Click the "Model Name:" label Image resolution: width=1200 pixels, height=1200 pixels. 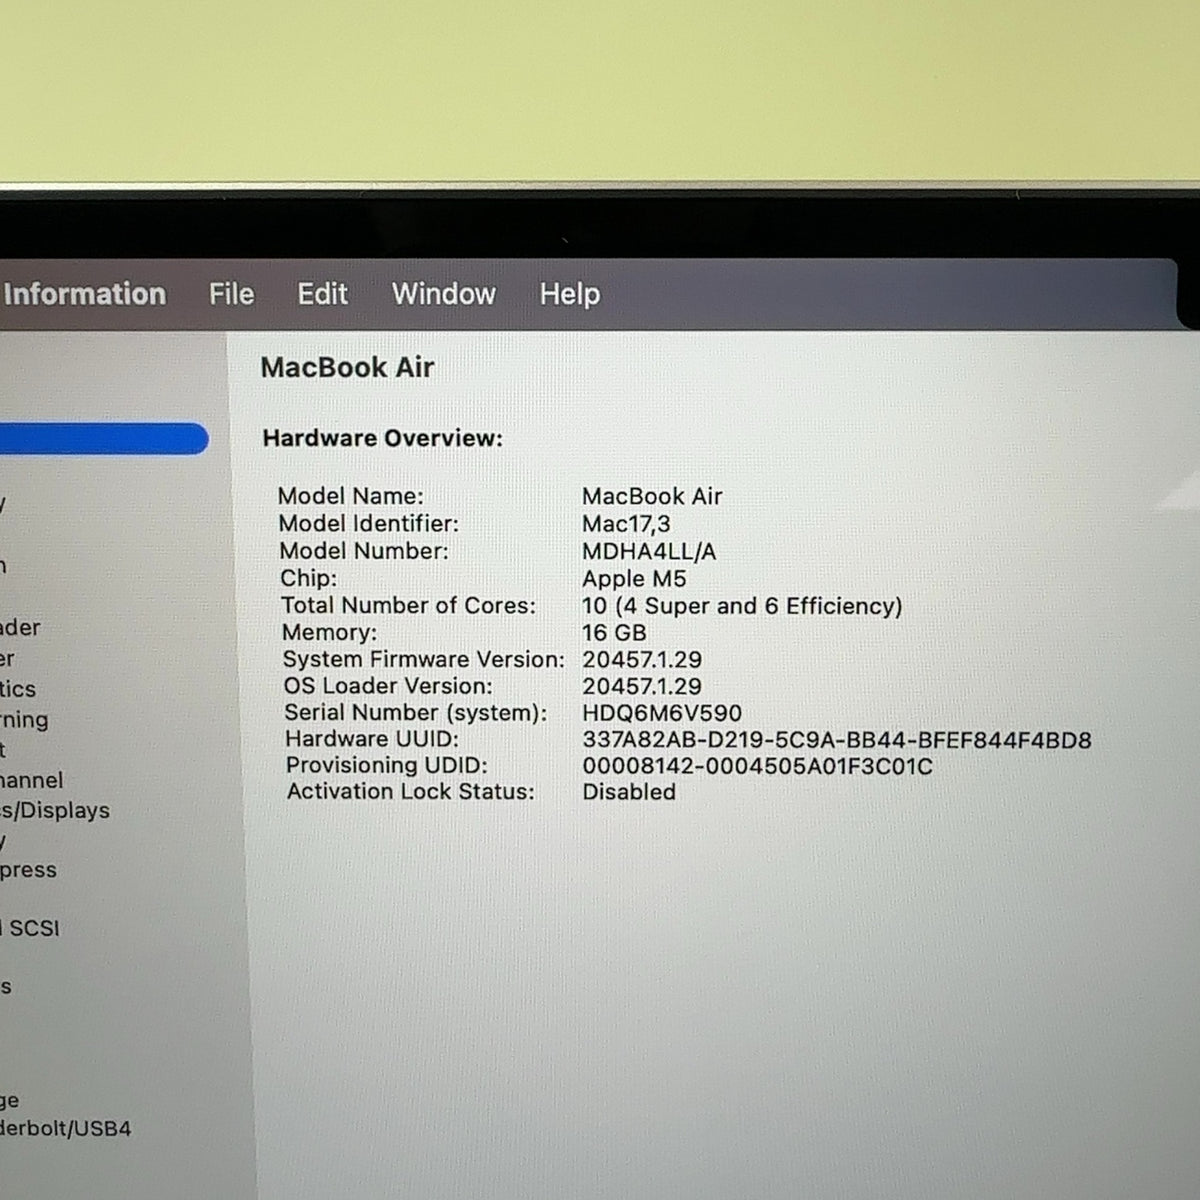pos(351,496)
